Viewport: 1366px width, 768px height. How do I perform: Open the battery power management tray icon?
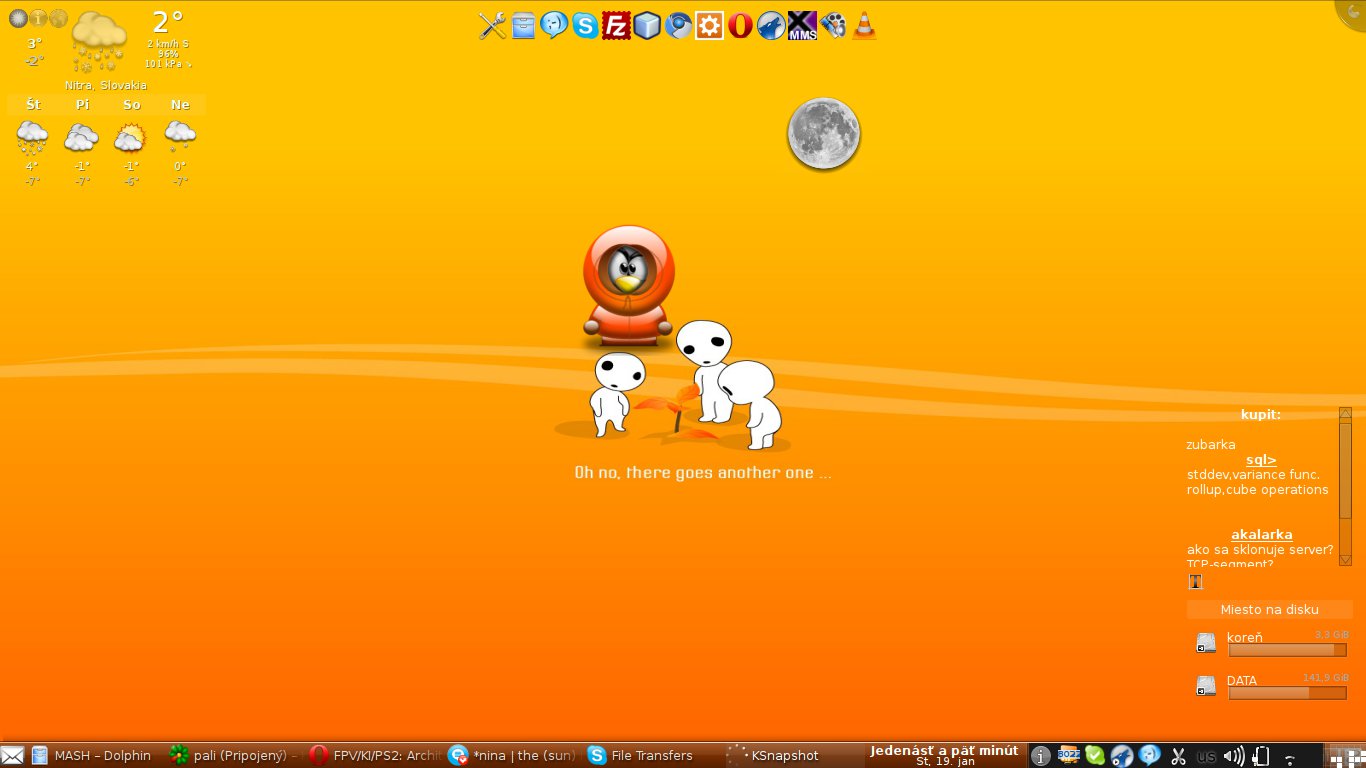point(1261,756)
